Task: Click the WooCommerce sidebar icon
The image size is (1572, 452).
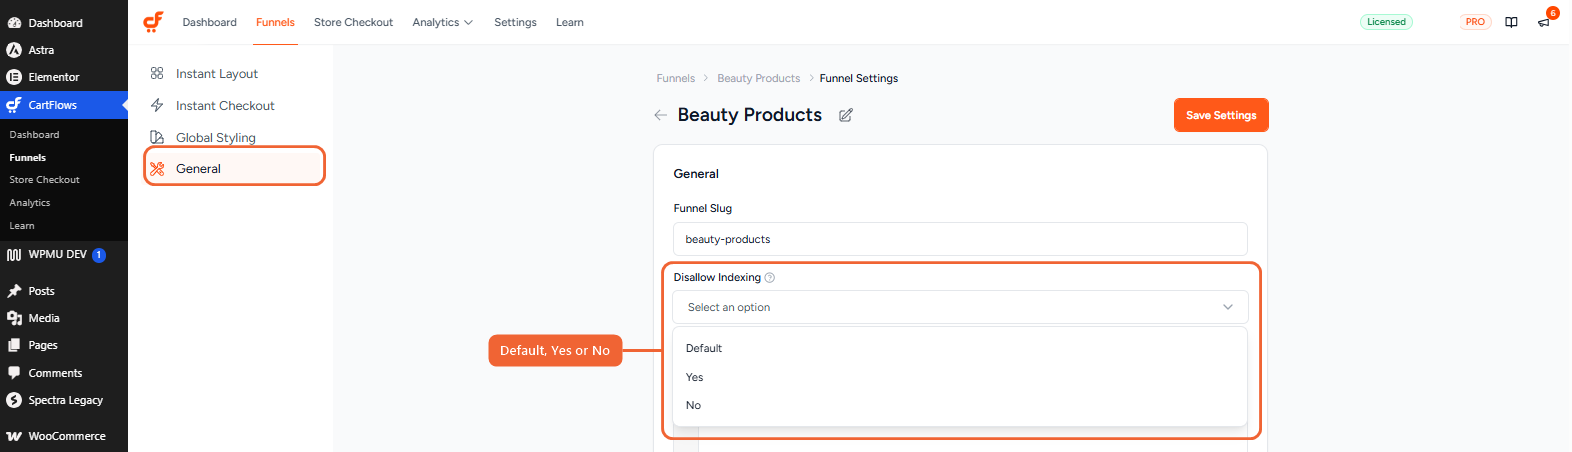Action: (14, 436)
